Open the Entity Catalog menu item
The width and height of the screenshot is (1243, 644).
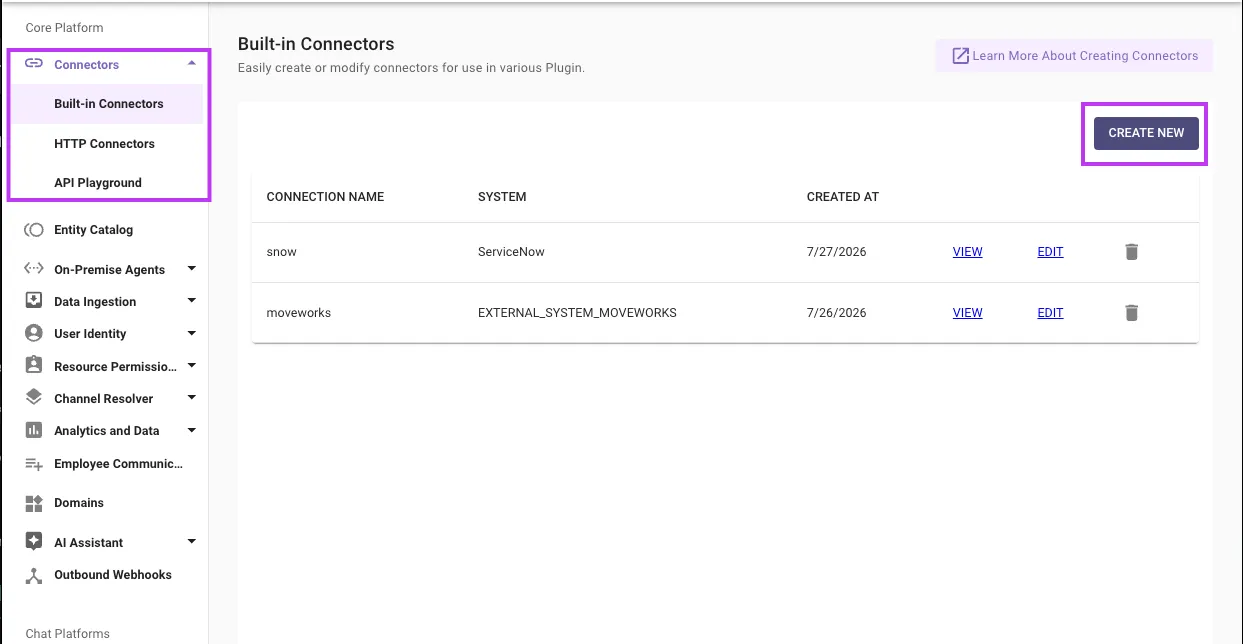[x=93, y=230]
